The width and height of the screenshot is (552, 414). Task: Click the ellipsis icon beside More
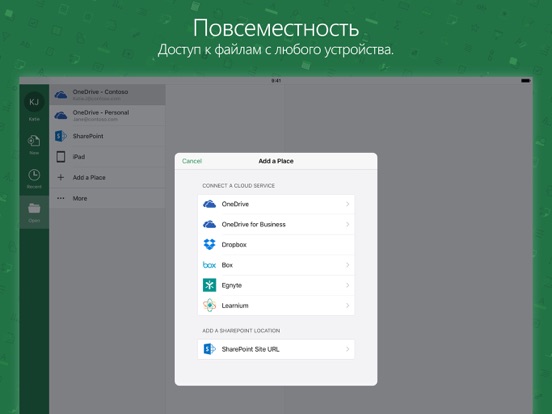click(x=61, y=198)
